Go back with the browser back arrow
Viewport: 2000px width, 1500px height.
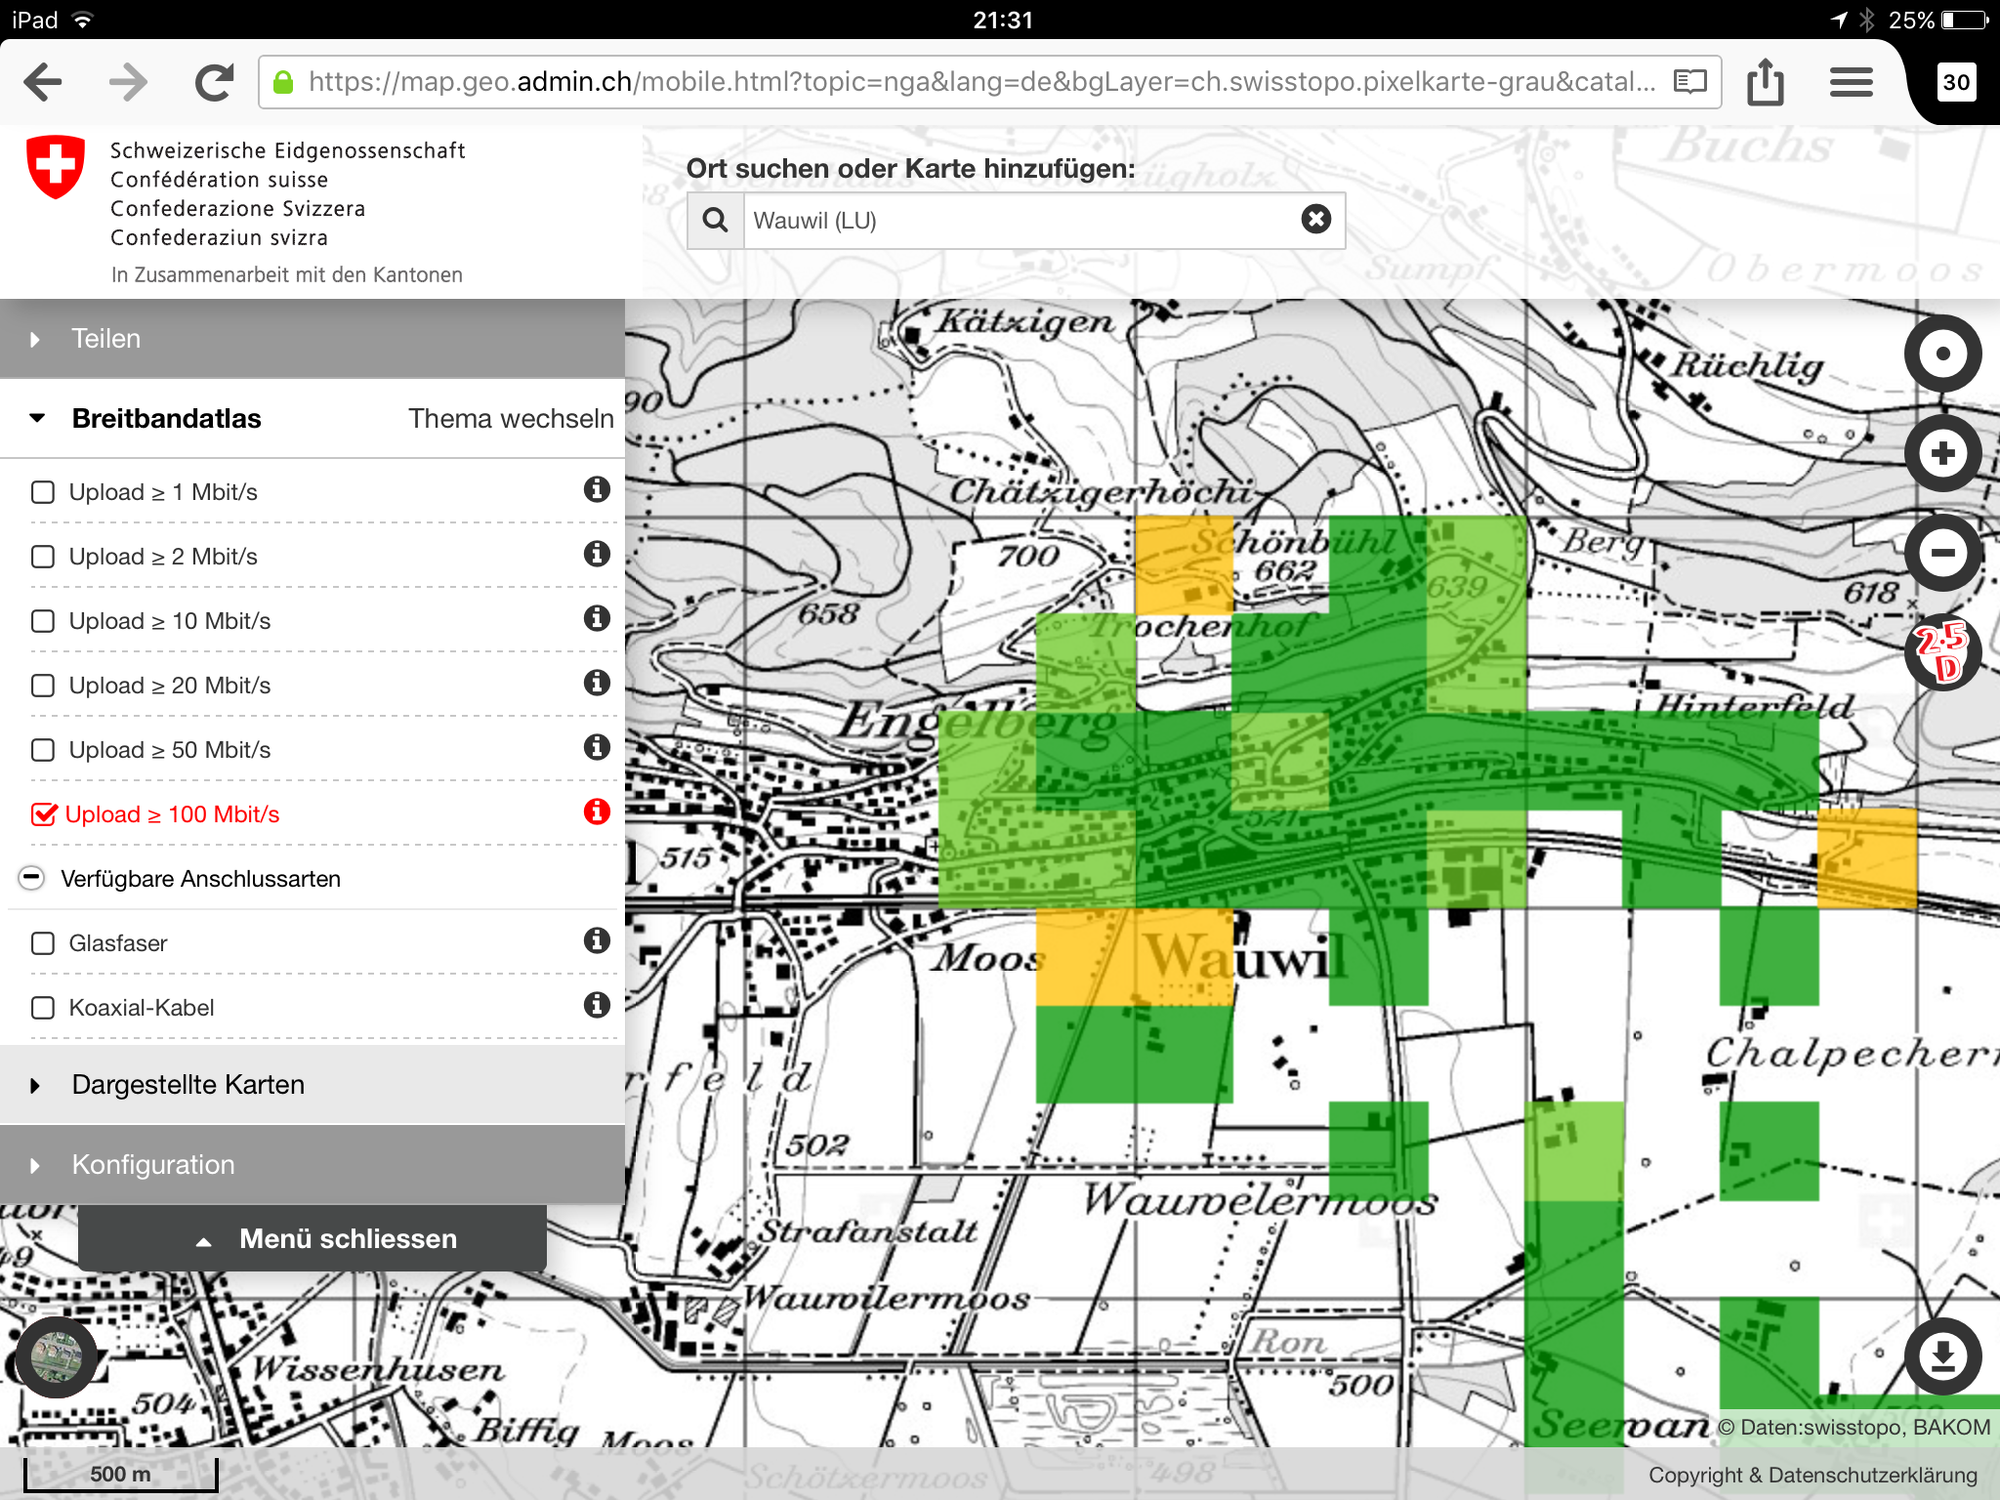pyautogui.click(x=43, y=82)
